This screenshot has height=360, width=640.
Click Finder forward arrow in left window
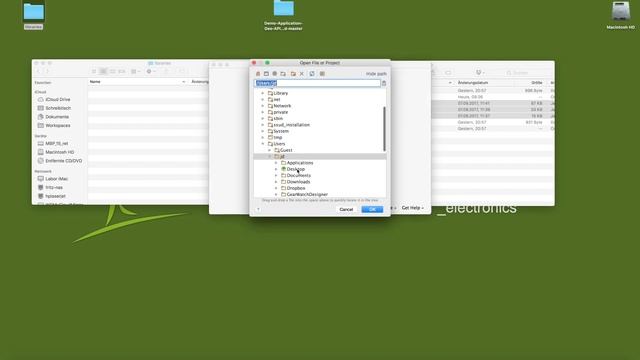47,71
